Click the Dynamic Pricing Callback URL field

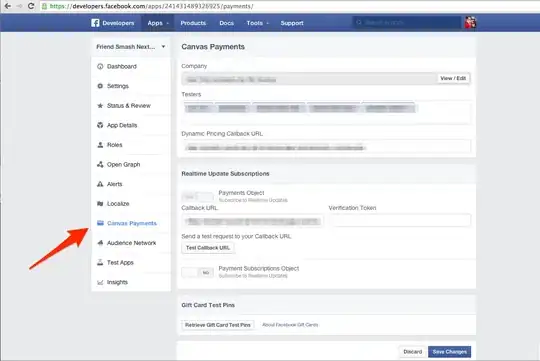coord(326,147)
